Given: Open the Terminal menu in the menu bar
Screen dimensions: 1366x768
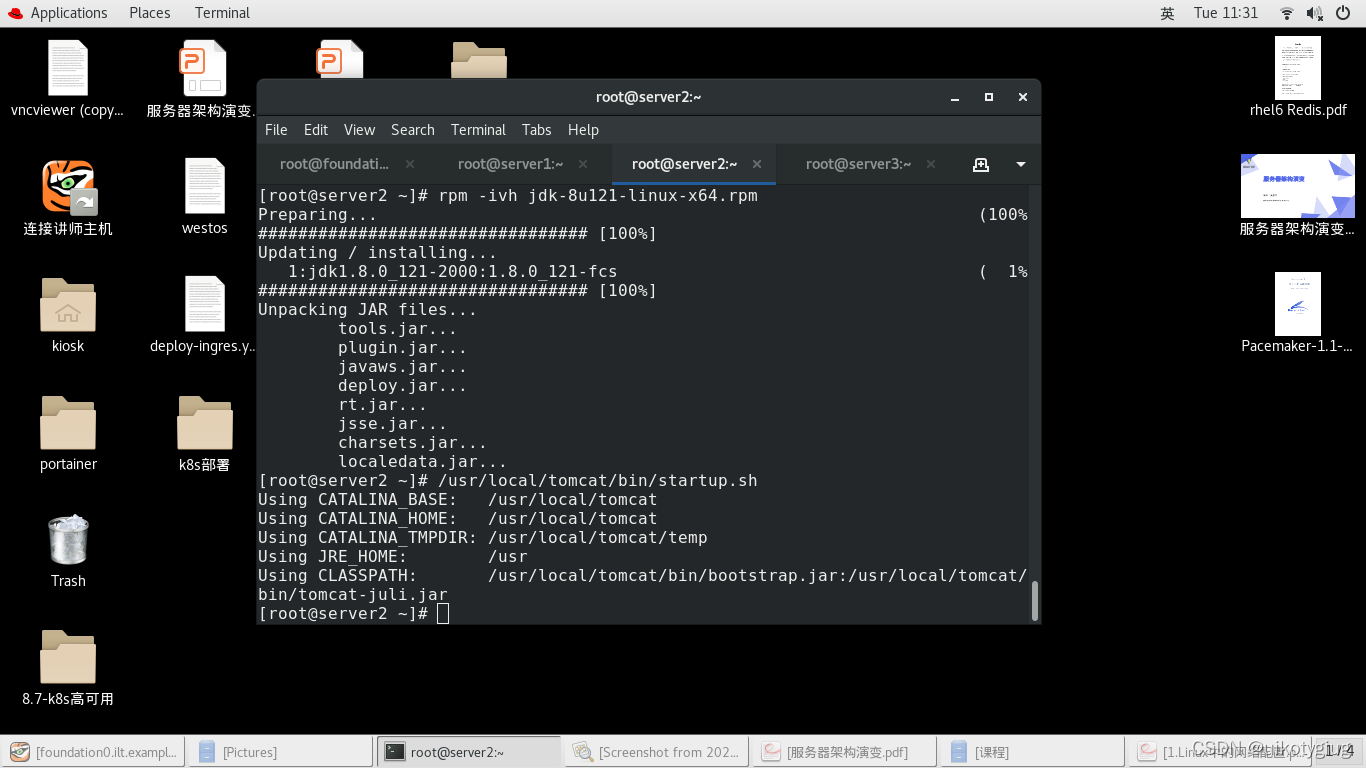Looking at the screenshot, I should click(478, 130).
